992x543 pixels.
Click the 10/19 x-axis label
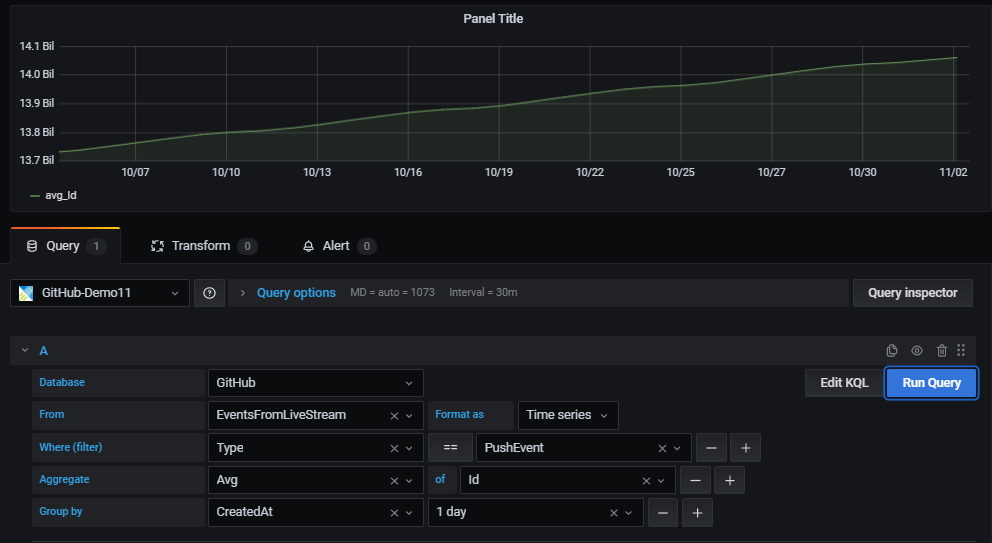coord(499,172)
